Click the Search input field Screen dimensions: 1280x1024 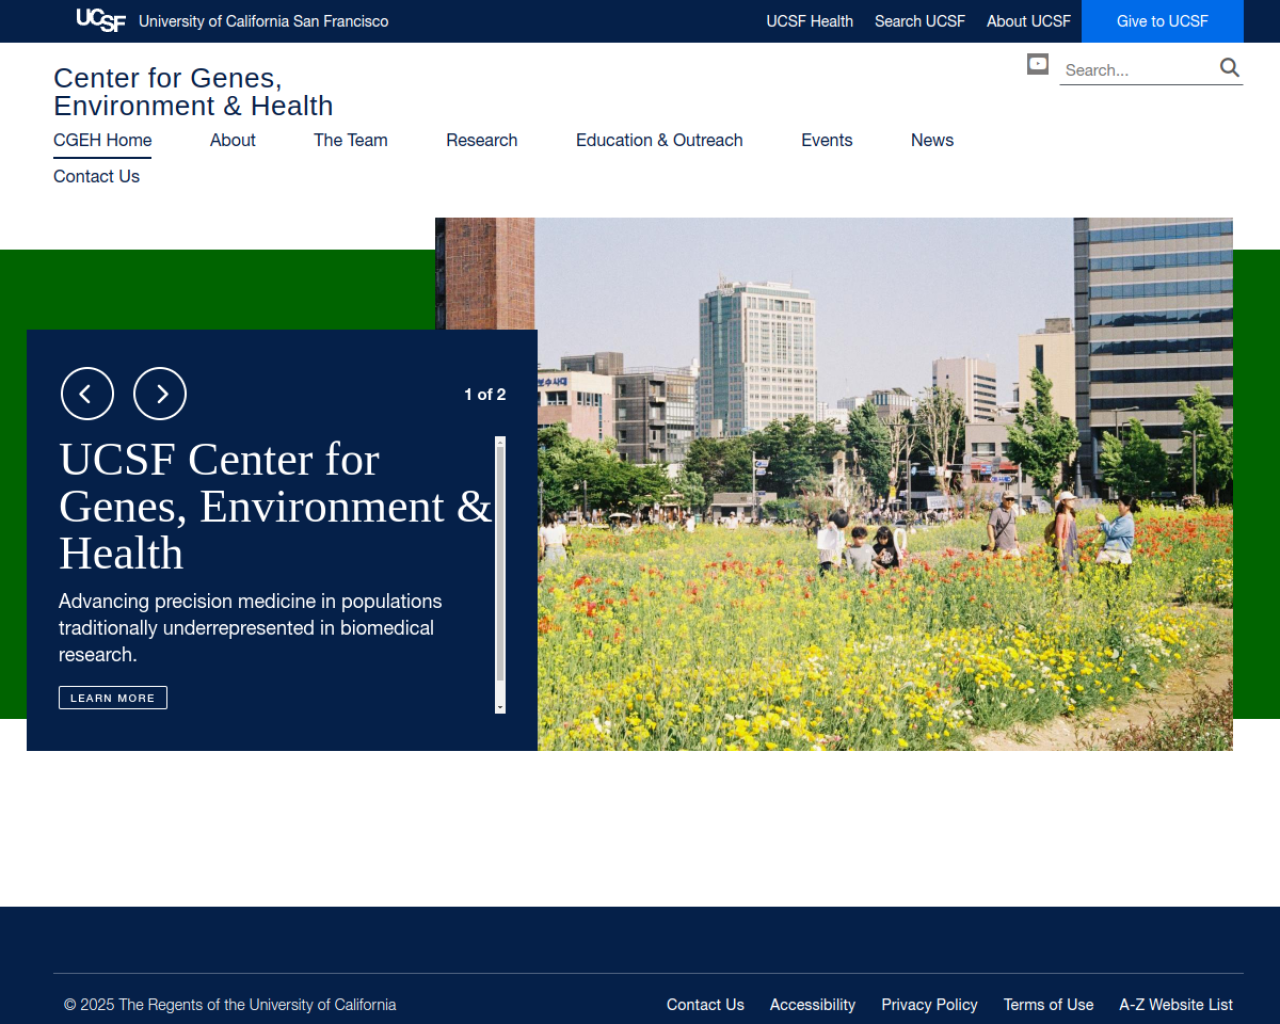(x=1138, y=70)
